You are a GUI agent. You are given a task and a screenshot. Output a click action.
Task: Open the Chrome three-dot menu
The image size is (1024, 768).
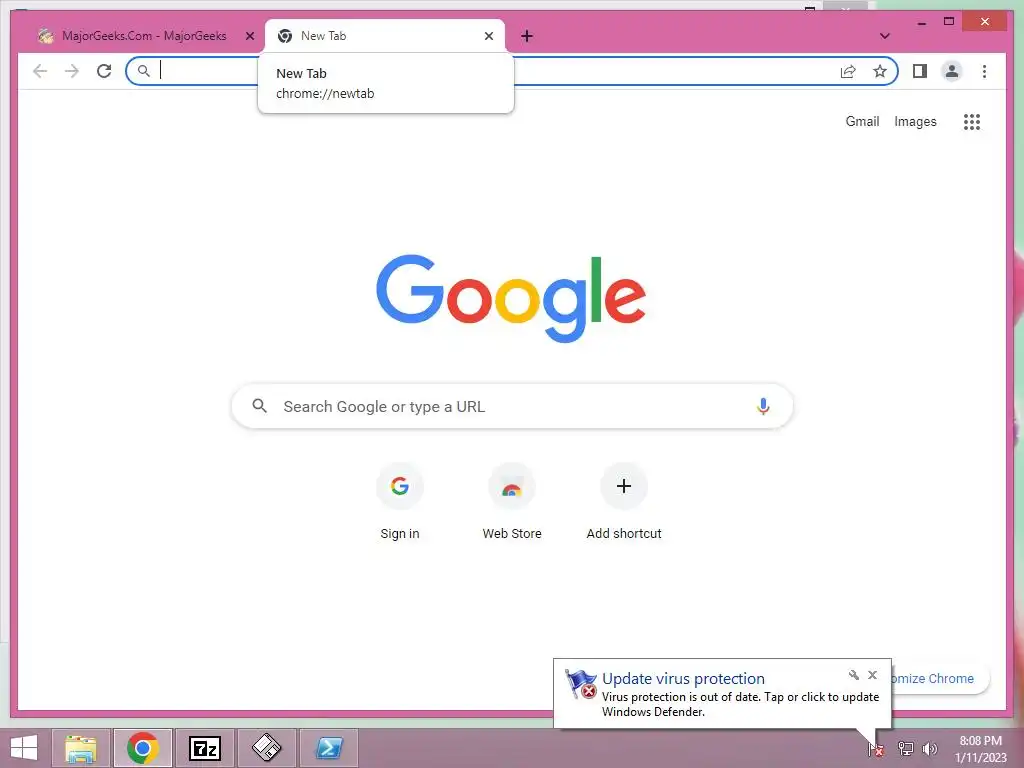pos(984,71)
